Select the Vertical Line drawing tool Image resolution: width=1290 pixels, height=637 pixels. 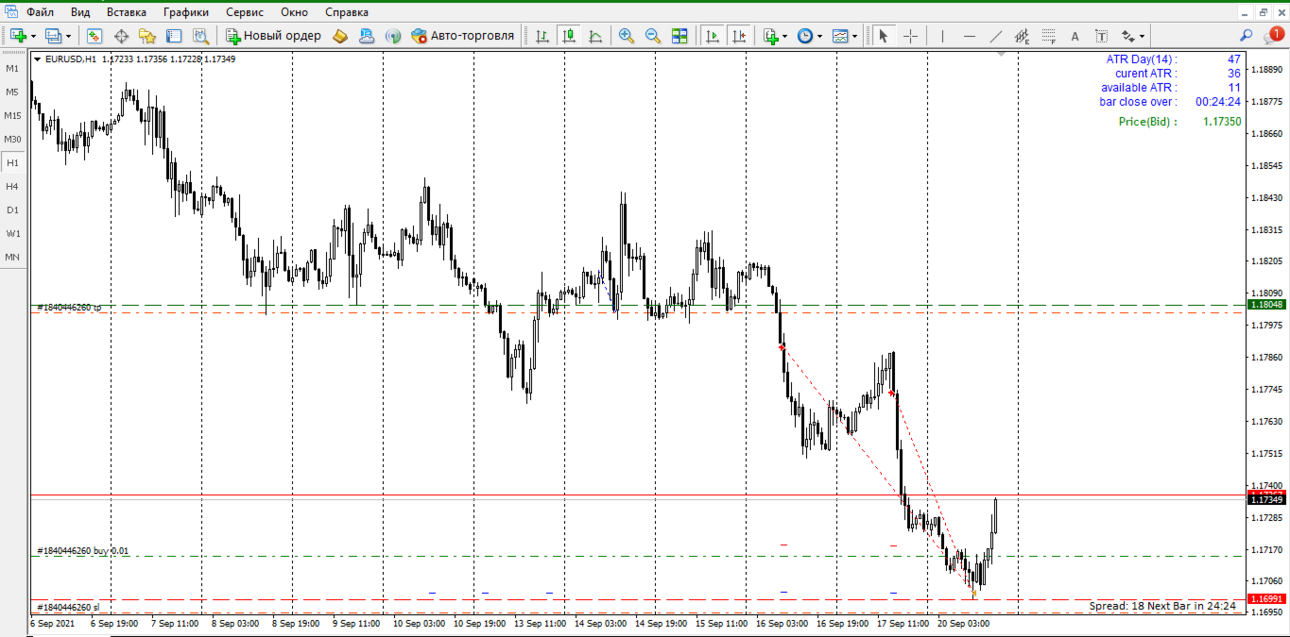942,36
